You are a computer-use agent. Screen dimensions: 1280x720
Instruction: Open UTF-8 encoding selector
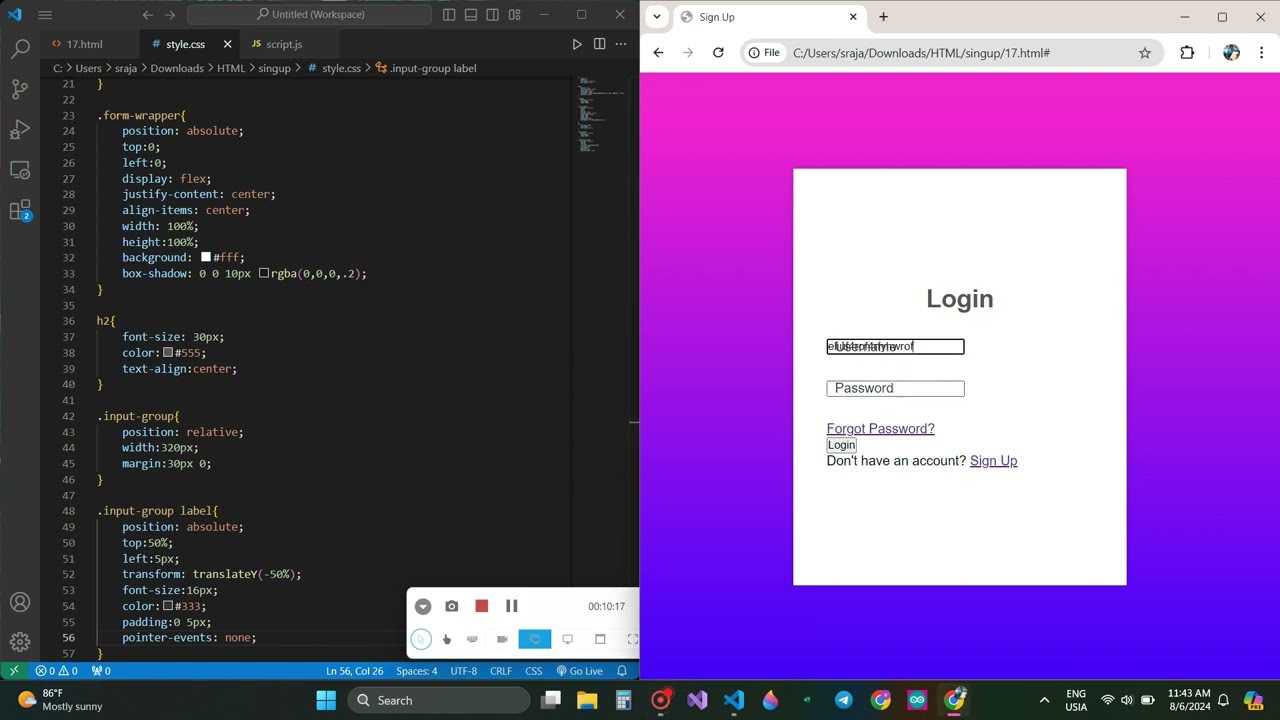click(464, 671)
